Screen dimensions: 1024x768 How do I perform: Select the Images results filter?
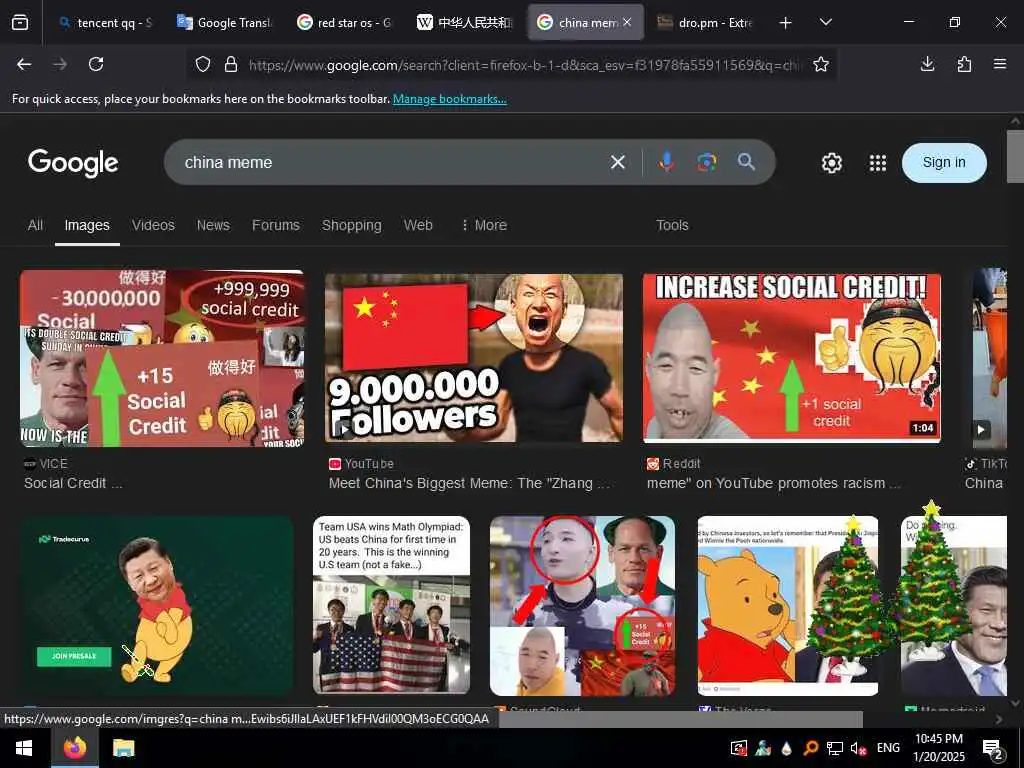point(87,225)
